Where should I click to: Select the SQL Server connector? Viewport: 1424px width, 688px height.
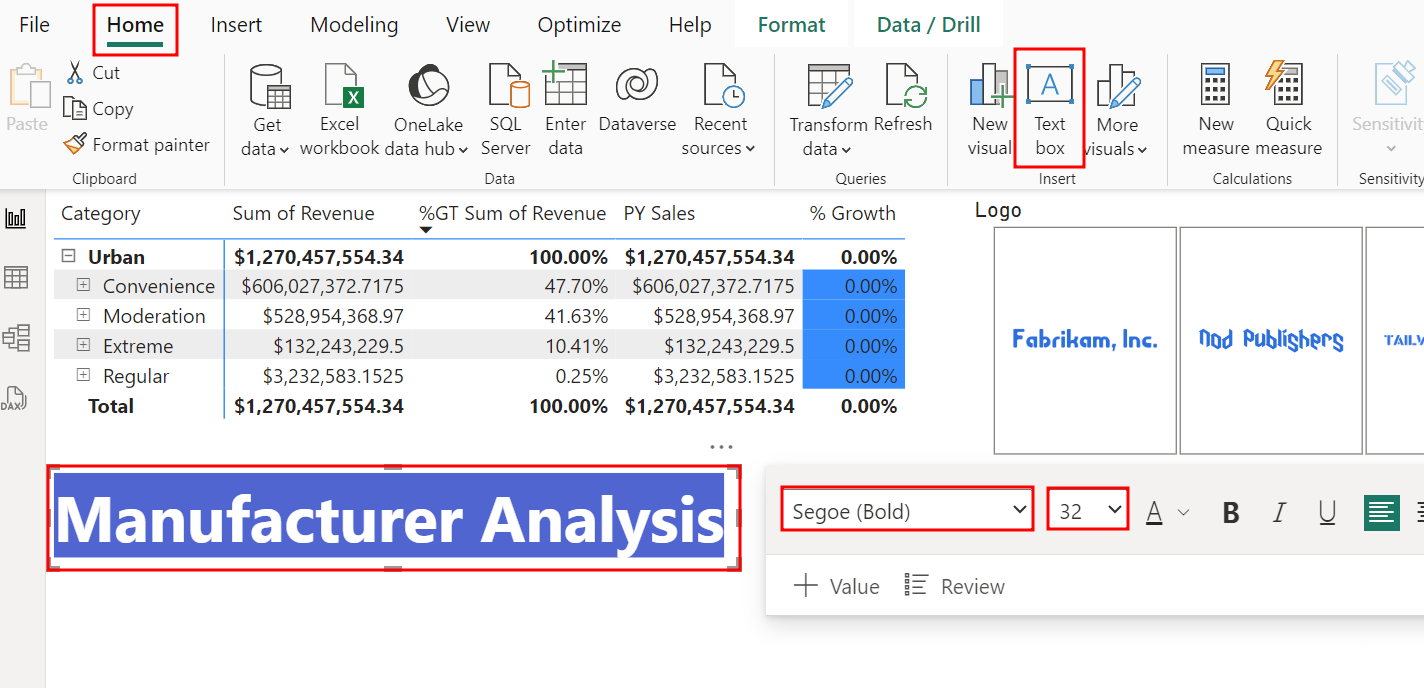tap(505, 108)
